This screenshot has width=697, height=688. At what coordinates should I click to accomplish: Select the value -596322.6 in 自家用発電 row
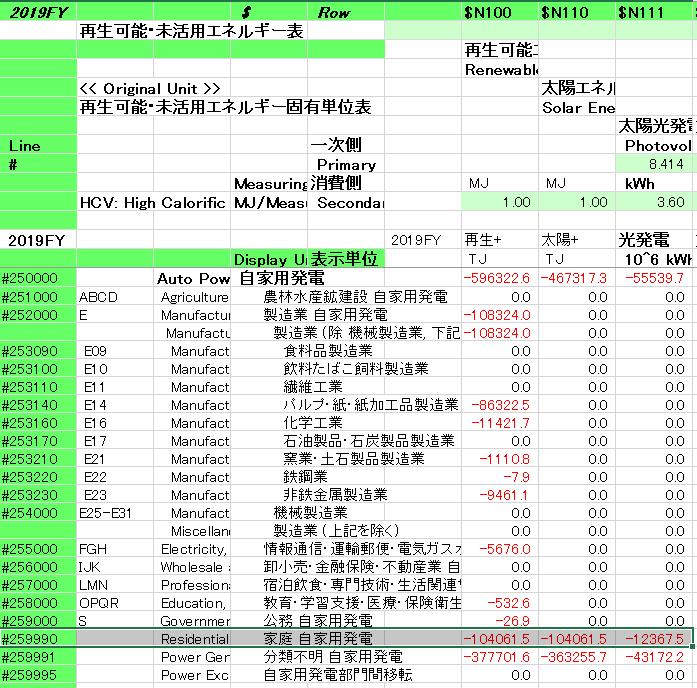pyautogui.click(x=500, y=278)
